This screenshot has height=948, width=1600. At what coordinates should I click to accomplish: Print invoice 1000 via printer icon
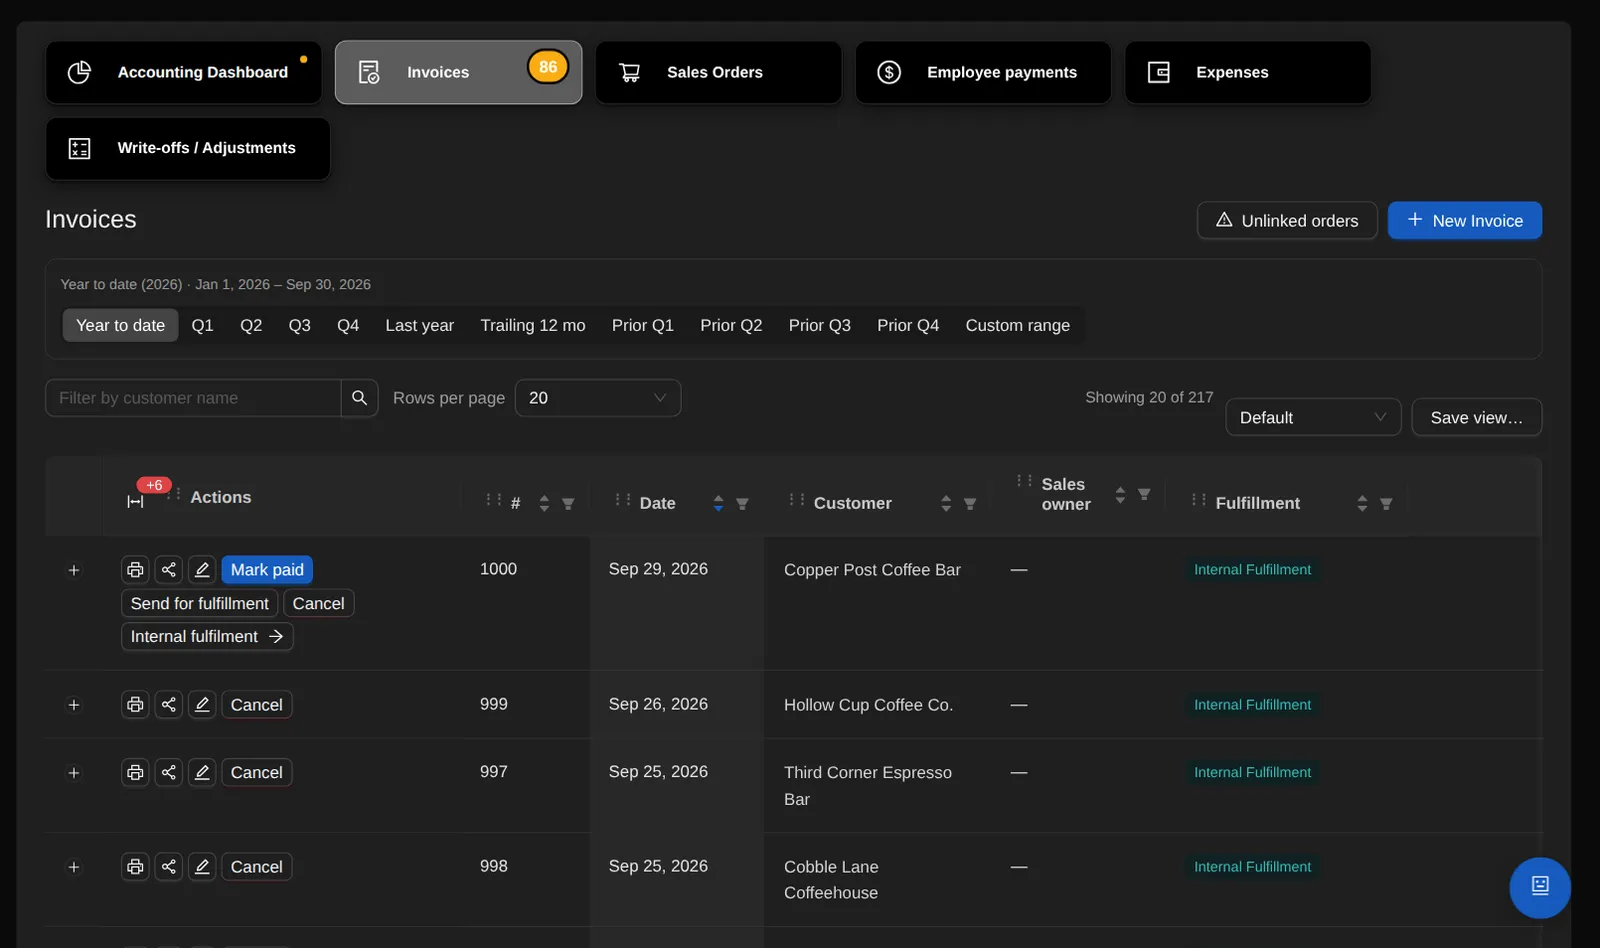pos(135,570)
